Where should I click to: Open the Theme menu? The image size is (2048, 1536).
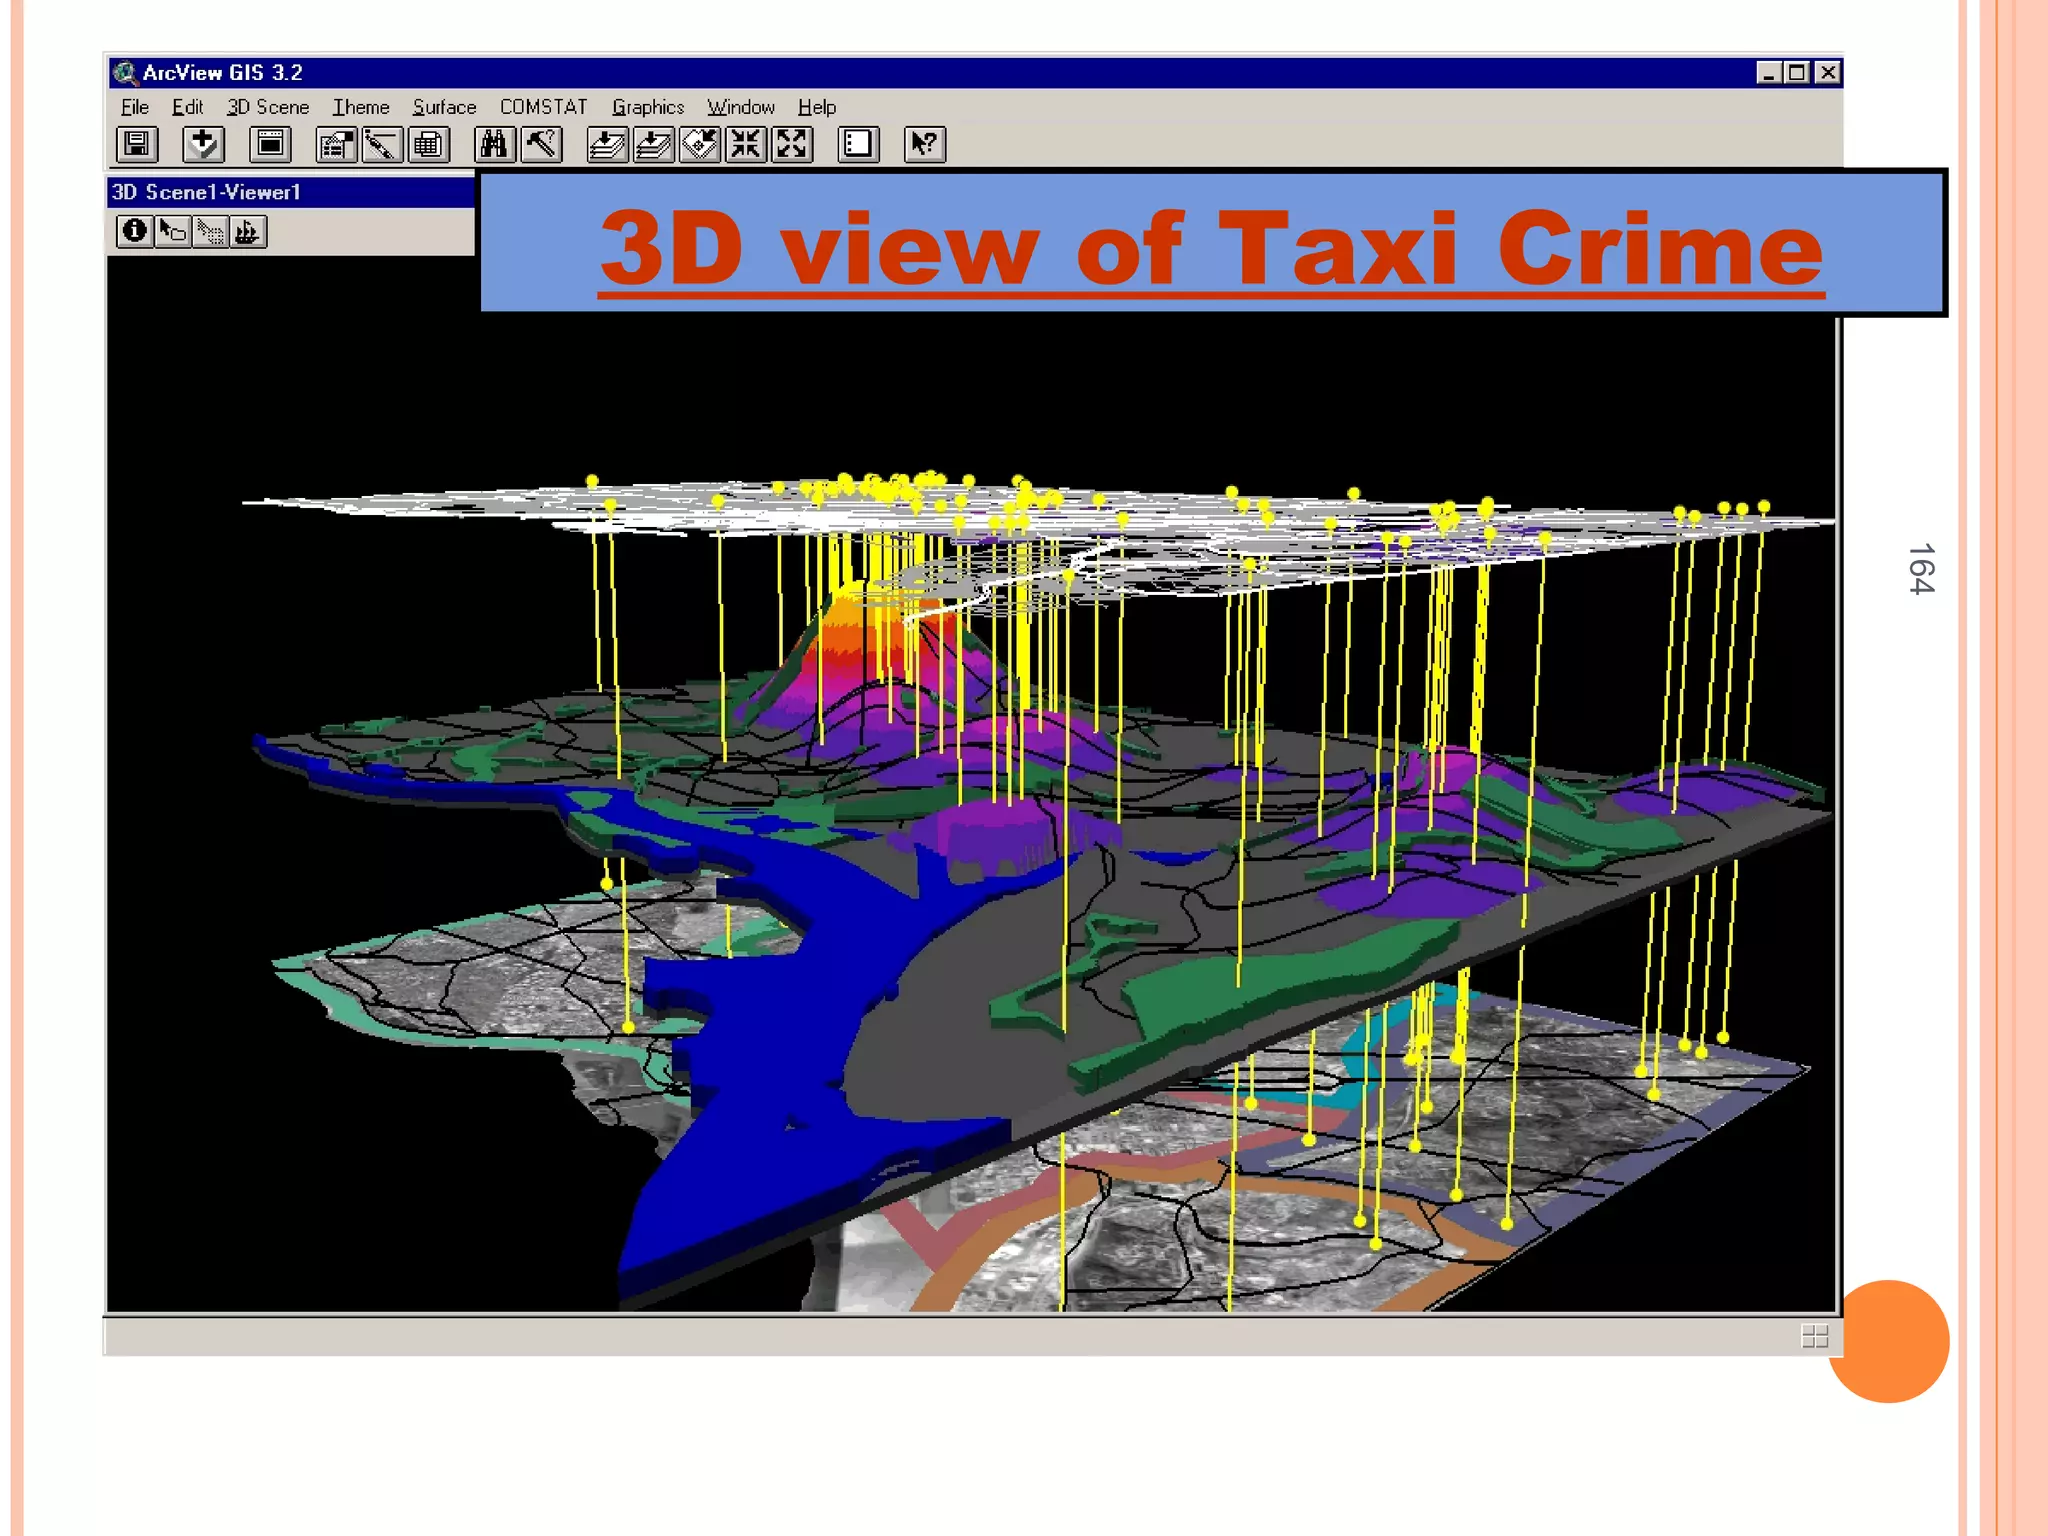361,107
